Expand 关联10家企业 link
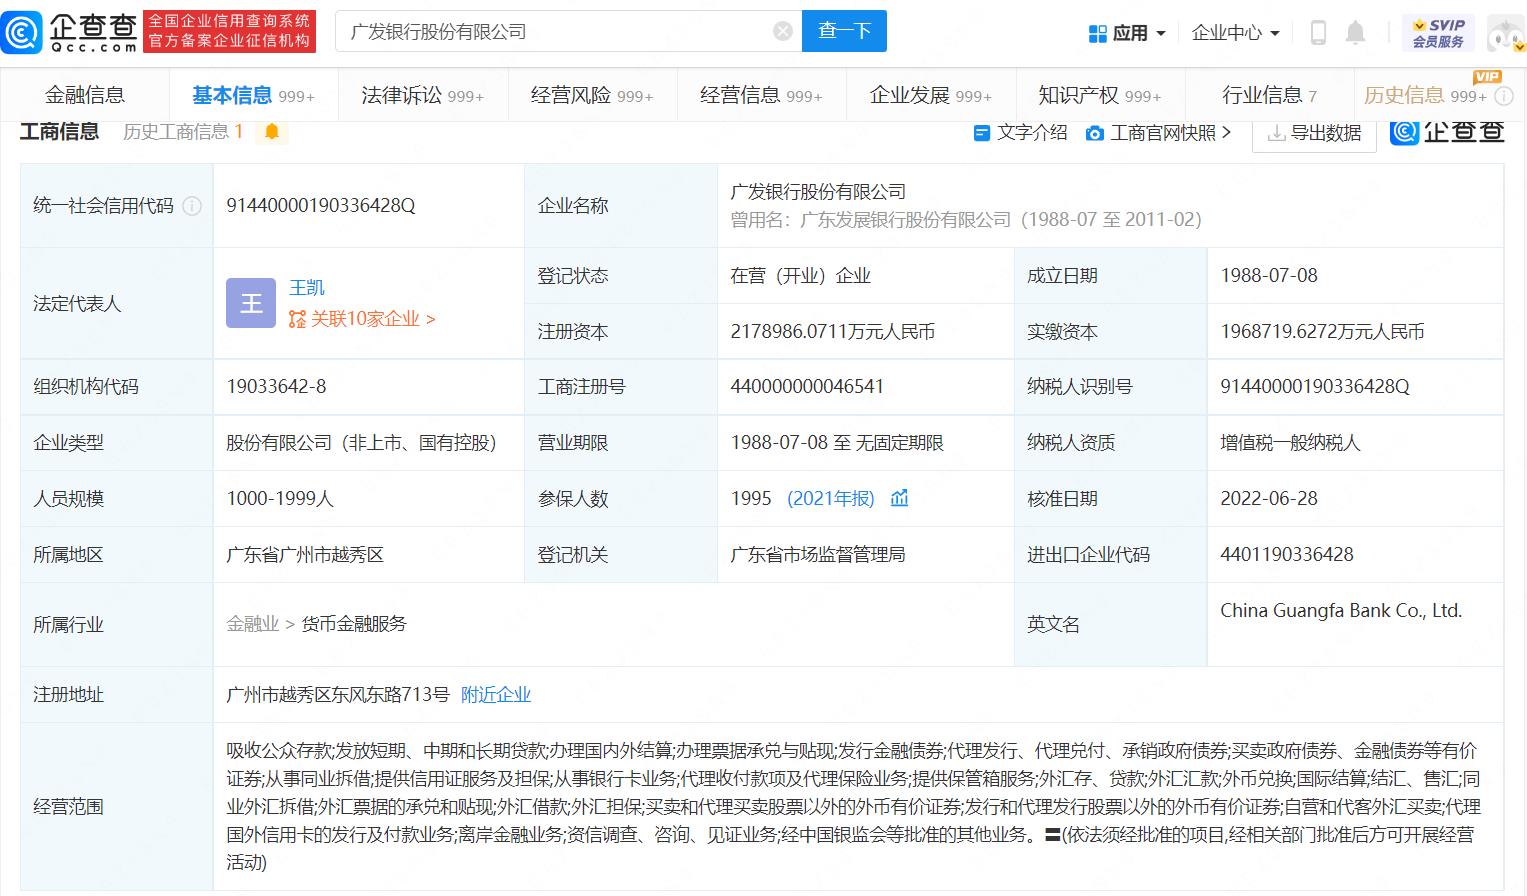 point(362,319)
